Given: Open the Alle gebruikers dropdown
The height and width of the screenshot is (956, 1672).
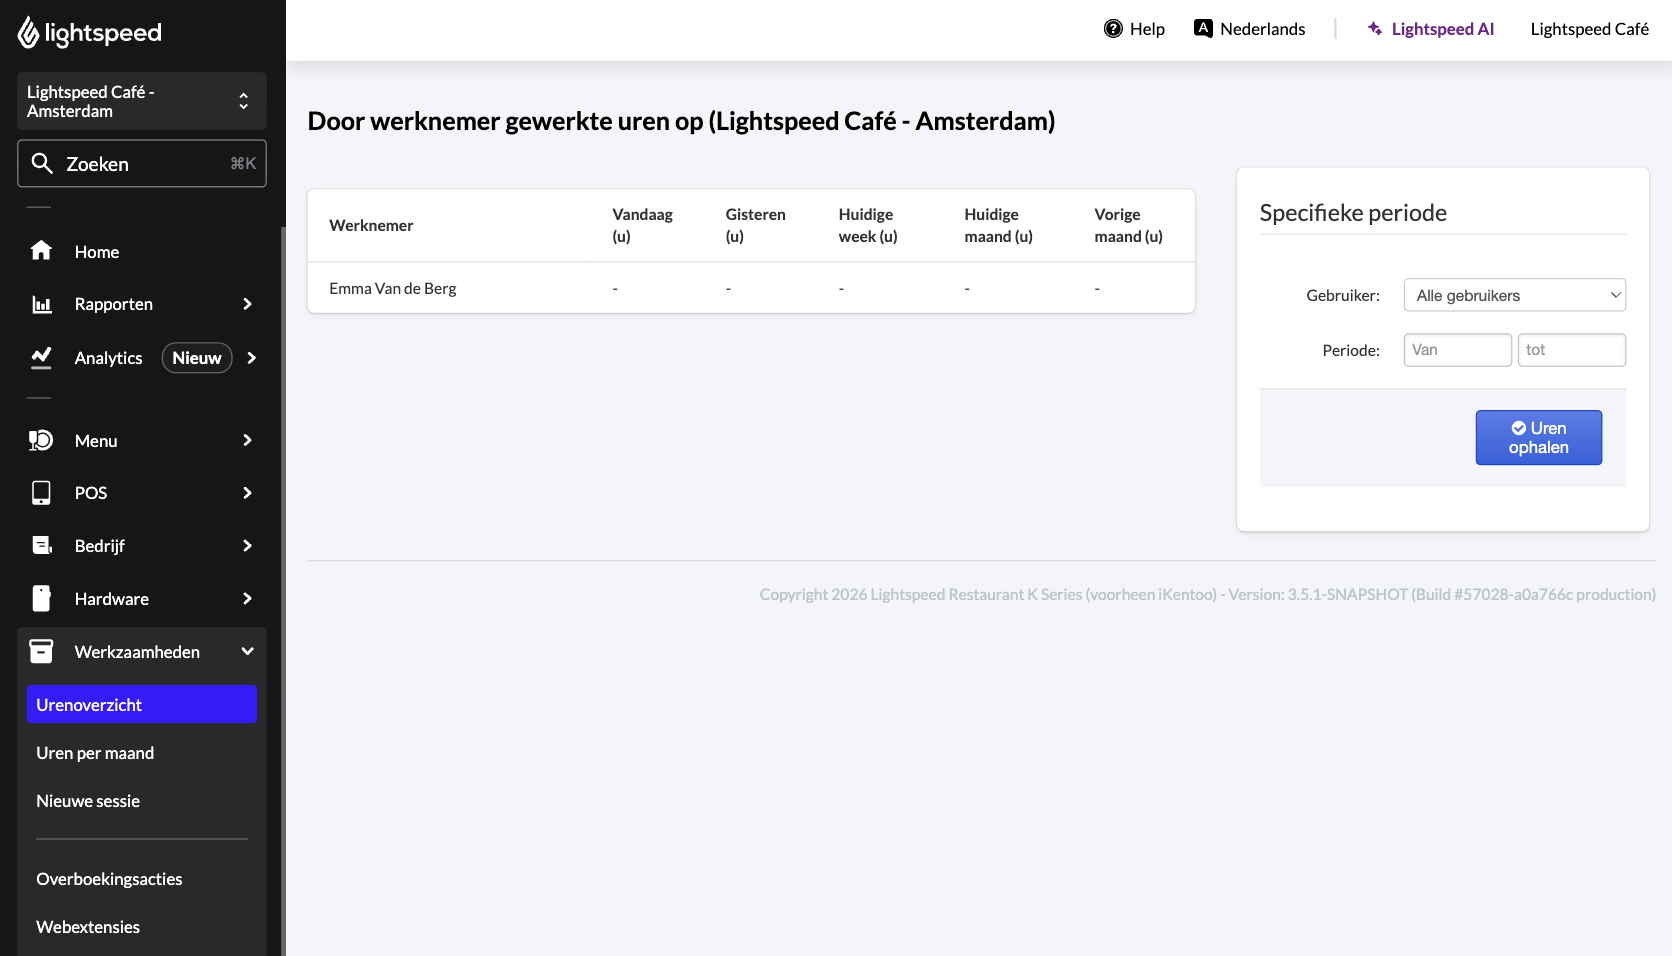Looking at the screenshot, I should [1514, 295].
